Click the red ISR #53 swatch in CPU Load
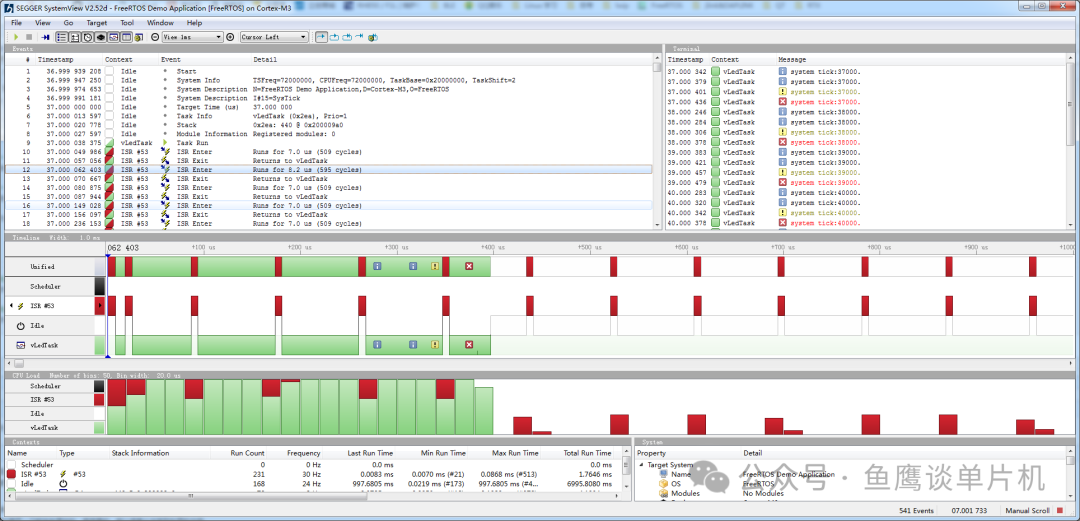1080x521 pixels. click(99, 400)
